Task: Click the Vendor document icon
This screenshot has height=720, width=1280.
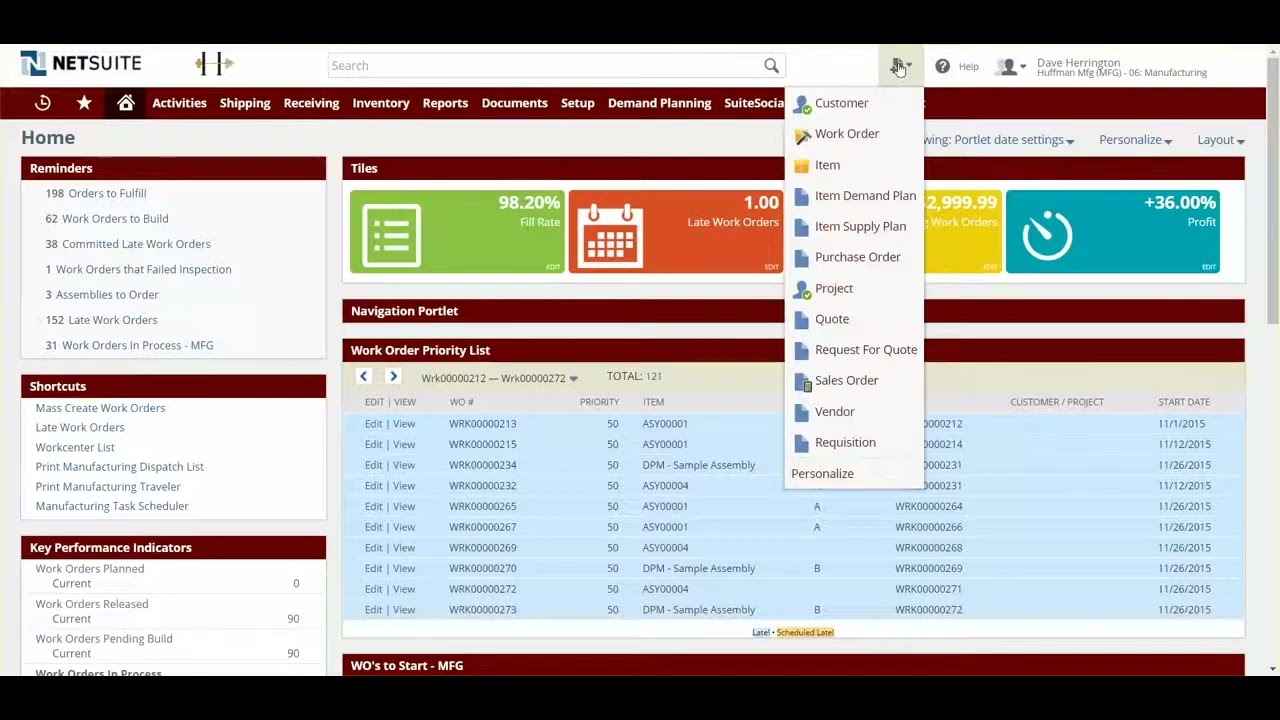Action: pyautogui.click(x=801, y=412)
